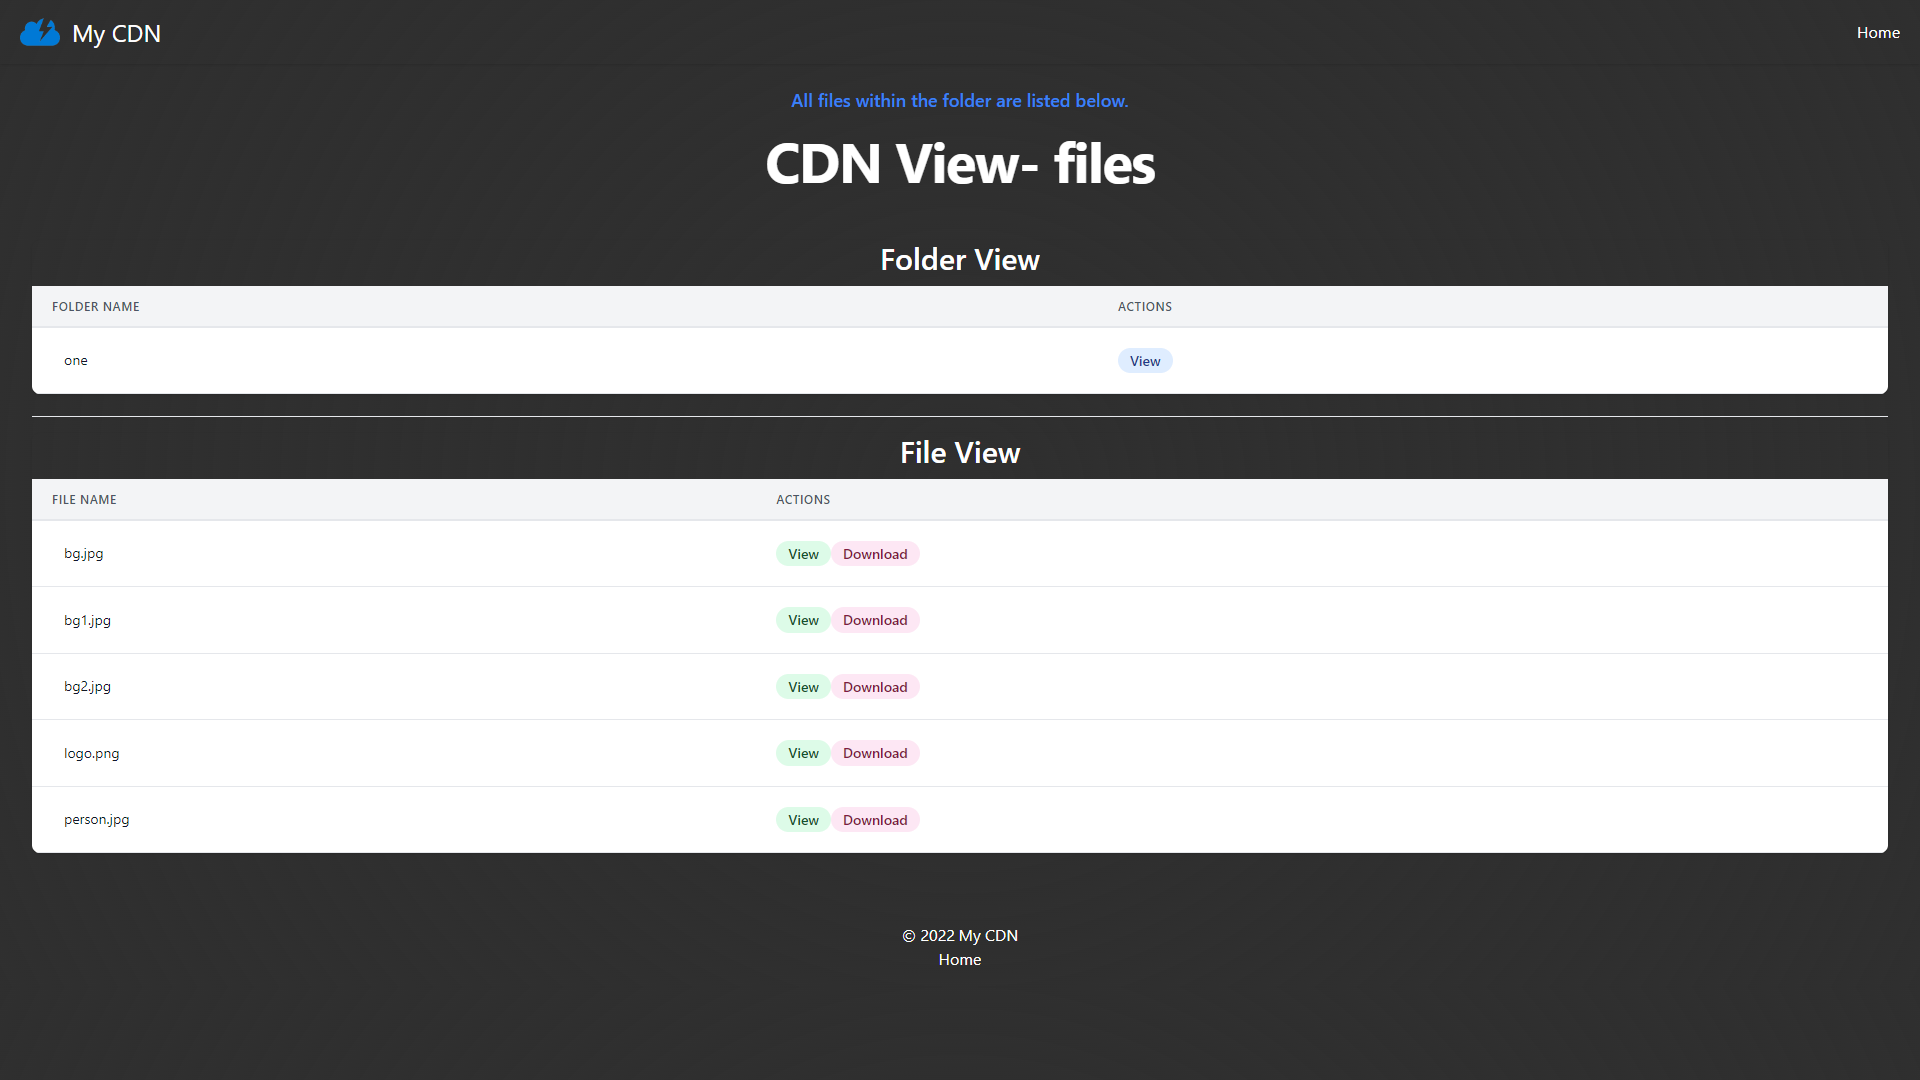This screenshot has width=1920, height=1080.
Task: Click the person.jpg file name
Action: pos(96,820)
